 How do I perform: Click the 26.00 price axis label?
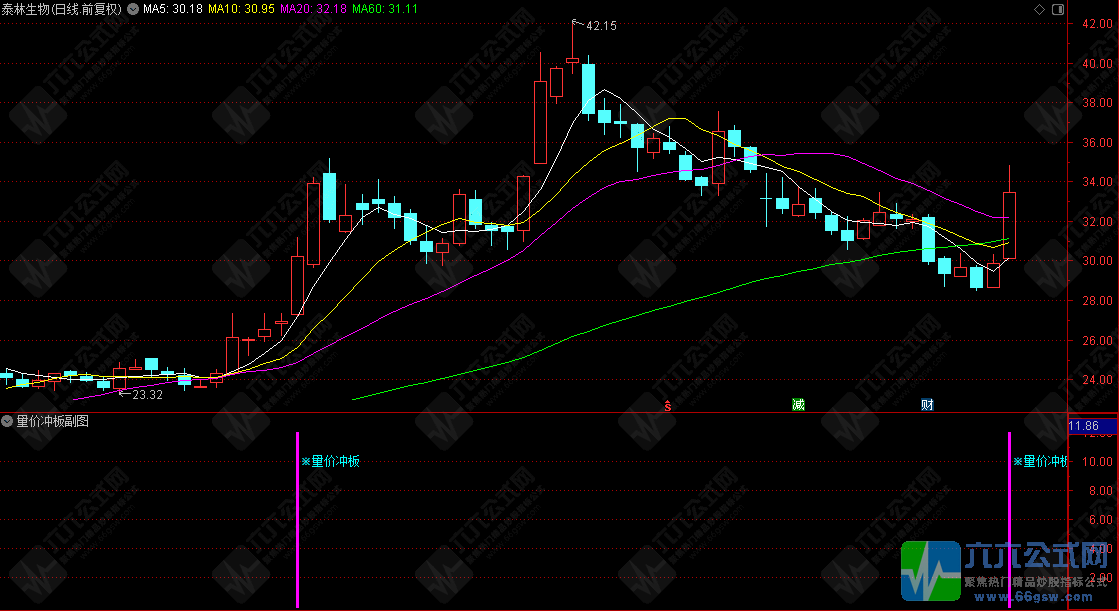pyautogui.click(x=1097, y=340)
